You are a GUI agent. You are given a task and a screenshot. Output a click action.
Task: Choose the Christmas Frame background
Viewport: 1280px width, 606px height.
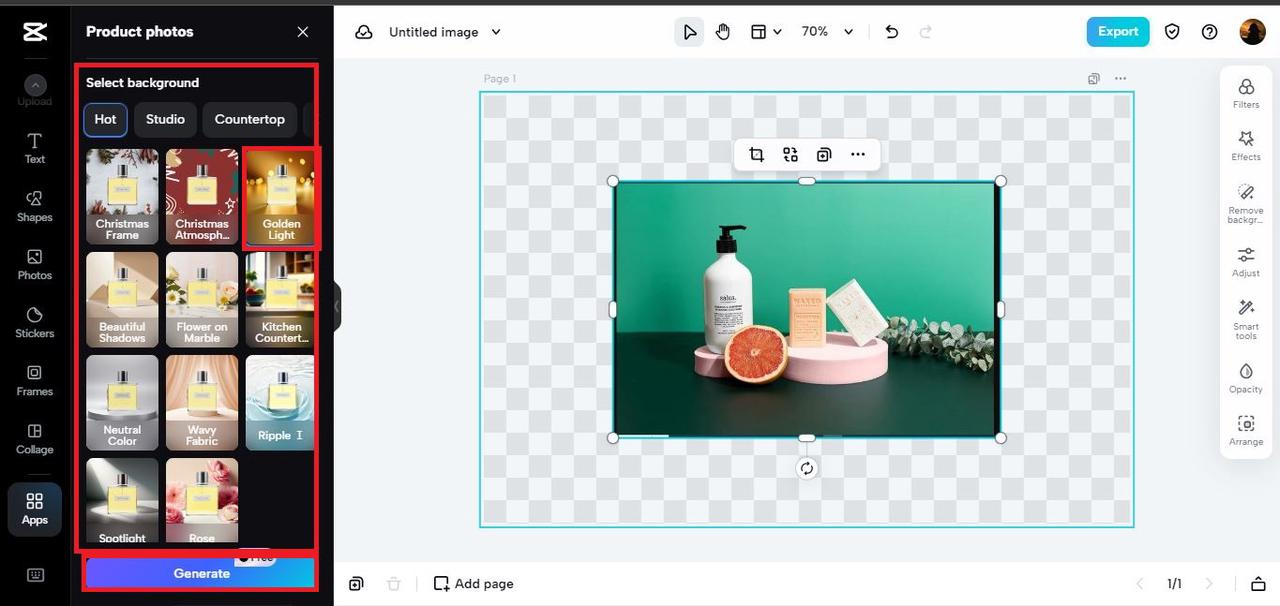pyautogui.click(x=122, y=196)
